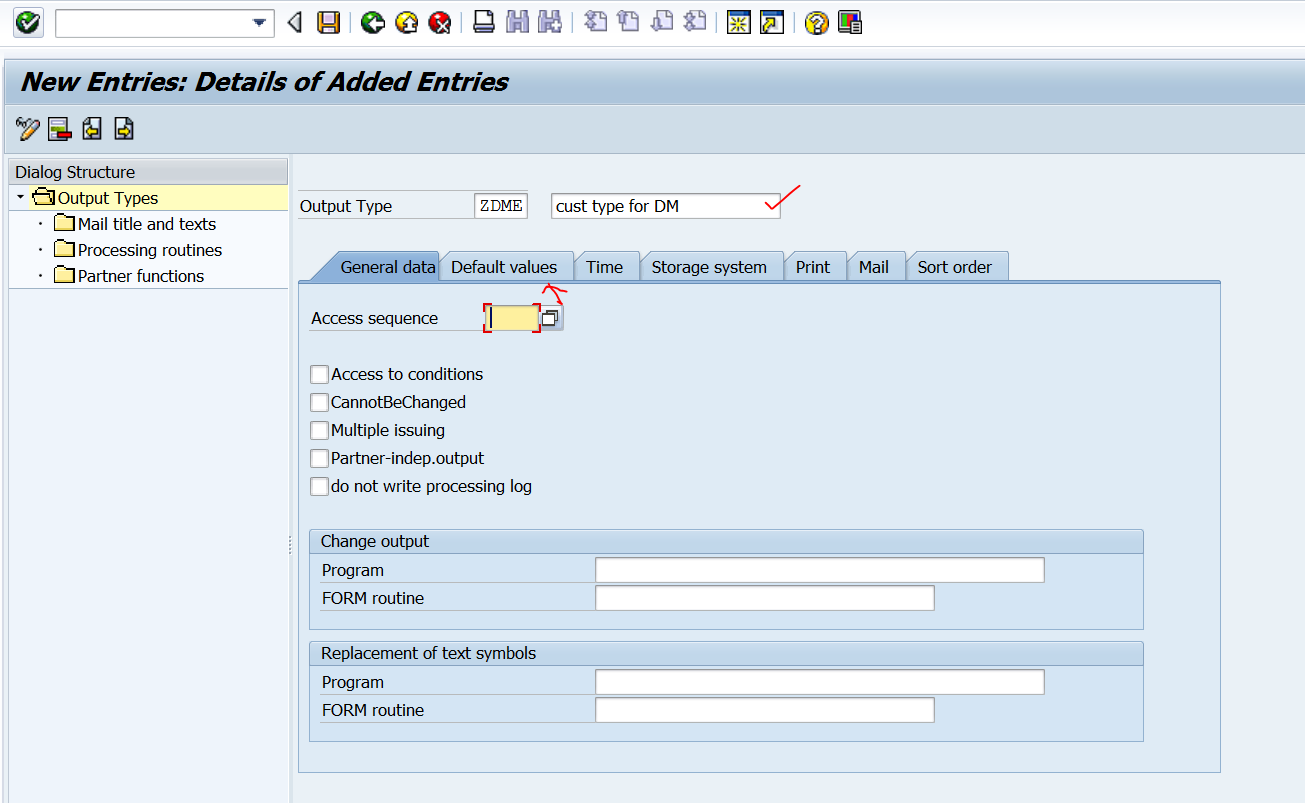Switch to the Default values tab
The width and height of the screenshot is (1305, 803).
(x=506, y=266)
